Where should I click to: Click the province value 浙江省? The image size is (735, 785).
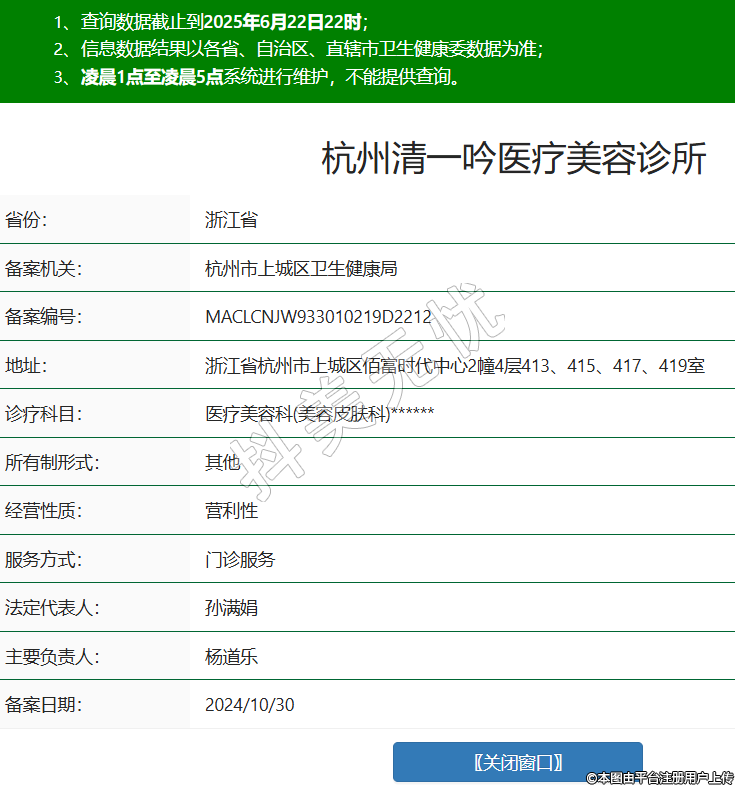[x=231, y=220]
